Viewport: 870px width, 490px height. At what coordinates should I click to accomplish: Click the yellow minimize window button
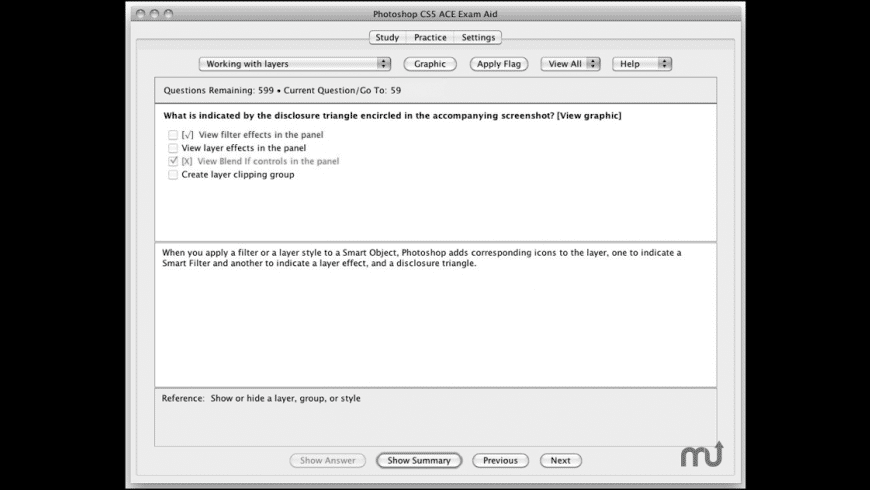tap(154, 14)
